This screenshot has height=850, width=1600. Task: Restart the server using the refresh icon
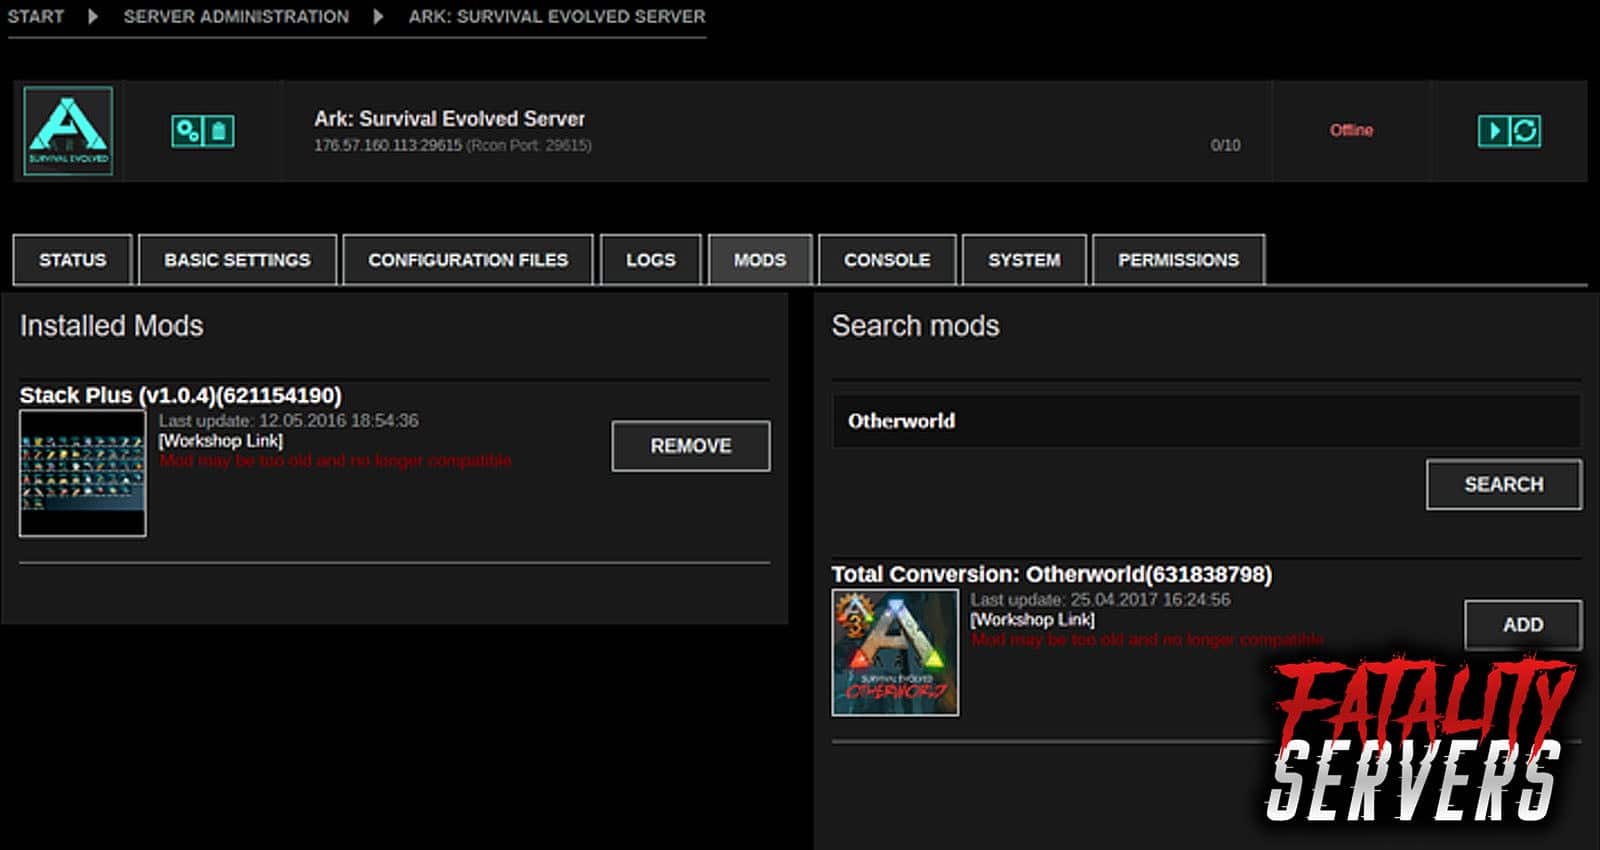tap(1525, 130)
